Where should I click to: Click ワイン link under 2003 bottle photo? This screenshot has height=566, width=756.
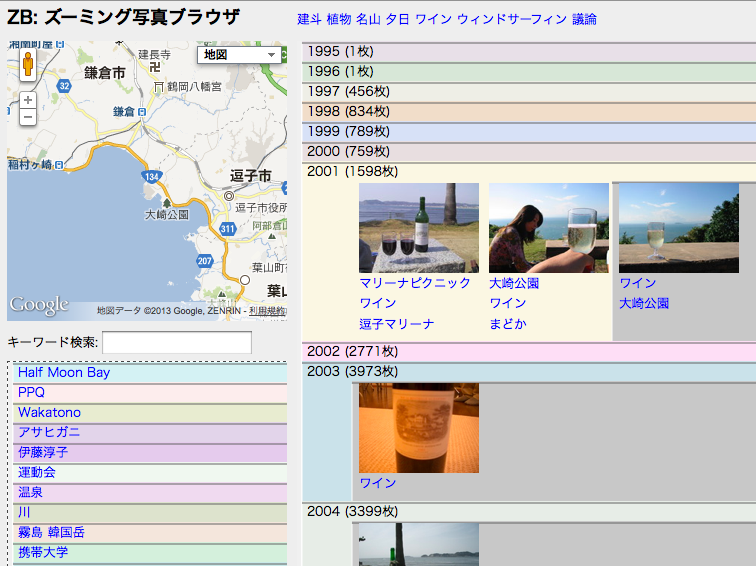(378, 483)
